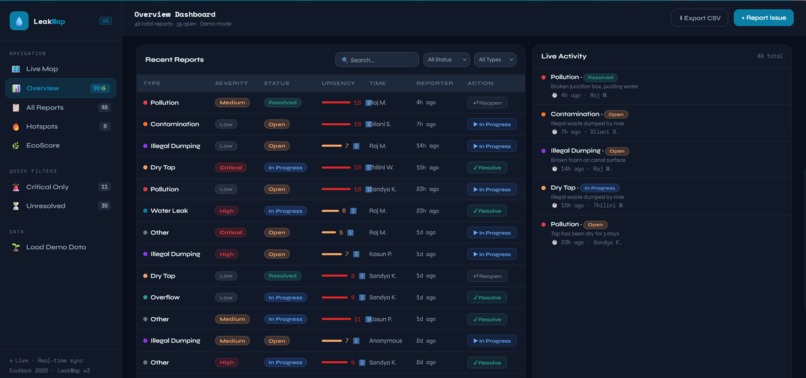Click the Anonymous reporter name

click(x=386, y=340)
